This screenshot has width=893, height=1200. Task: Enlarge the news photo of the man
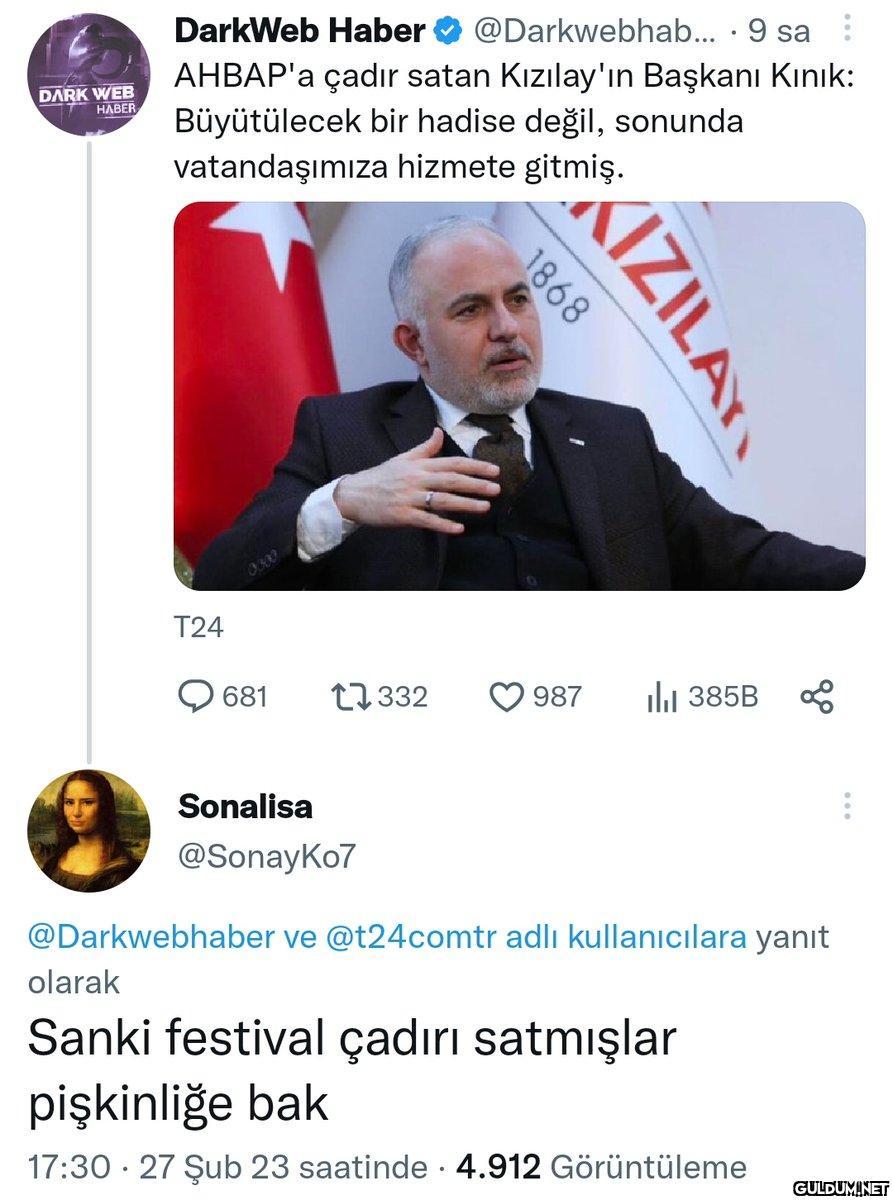519,396
